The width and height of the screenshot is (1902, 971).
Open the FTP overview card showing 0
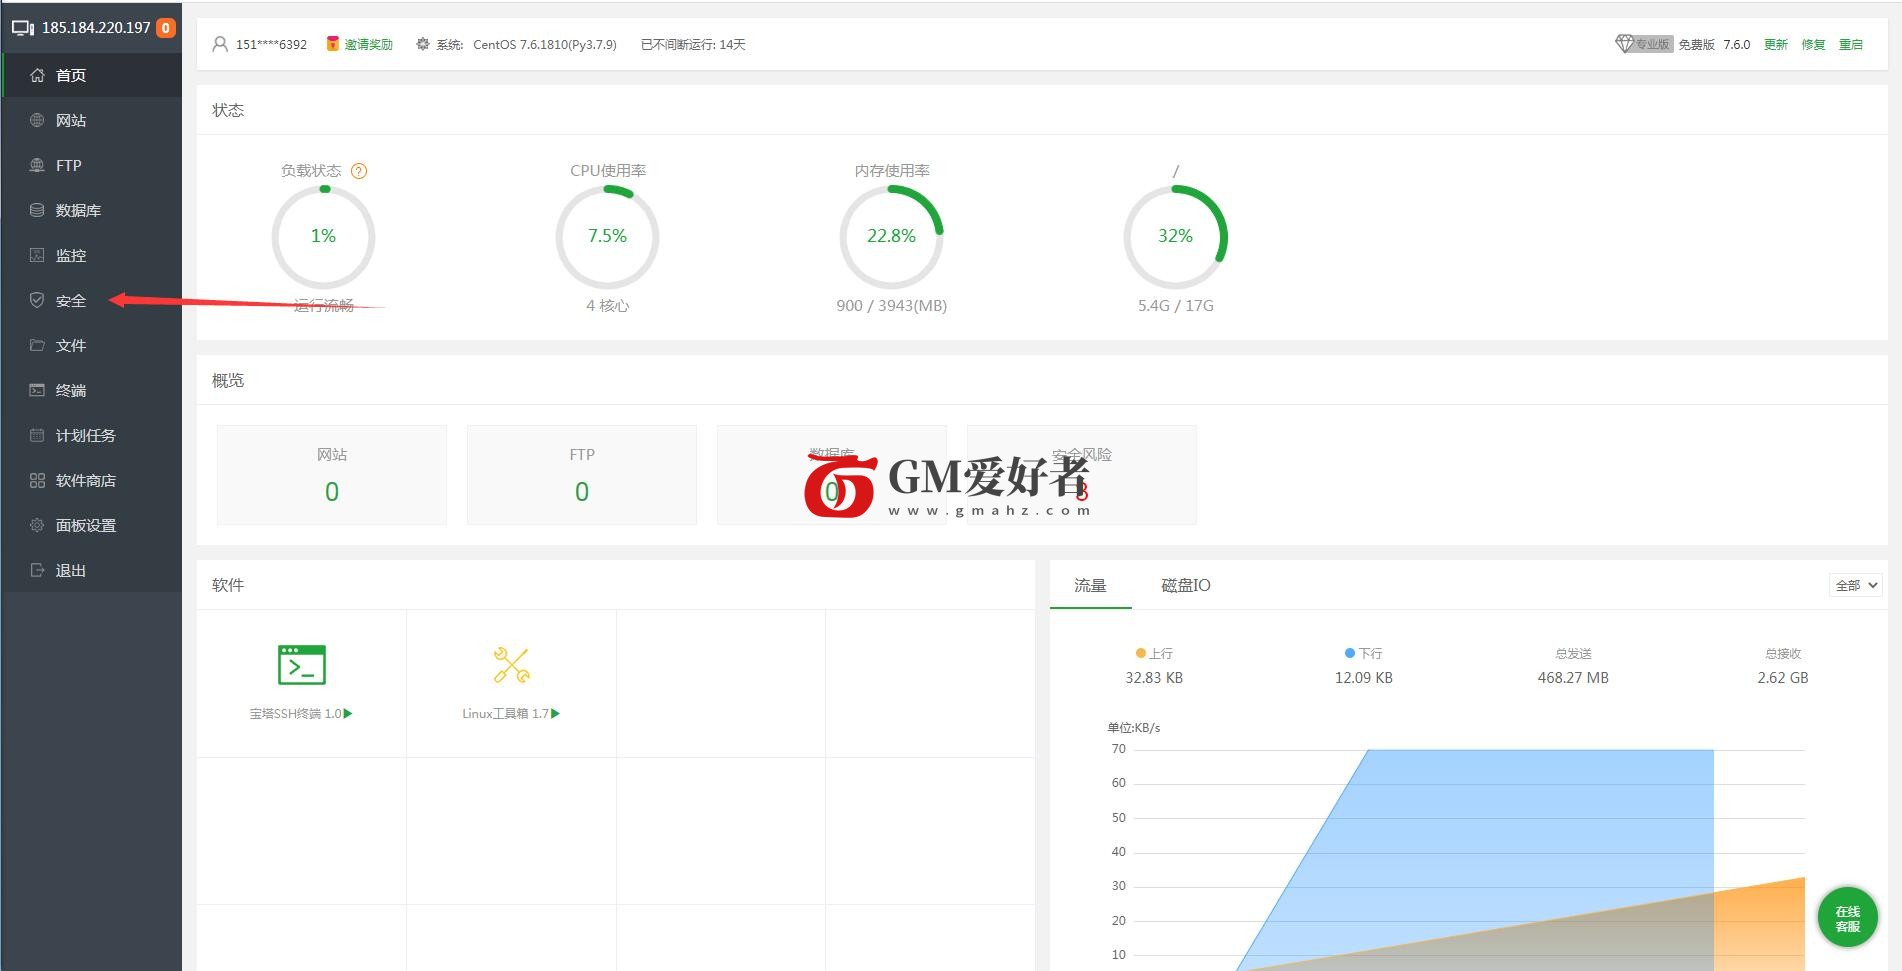click(x=582, y=475)
